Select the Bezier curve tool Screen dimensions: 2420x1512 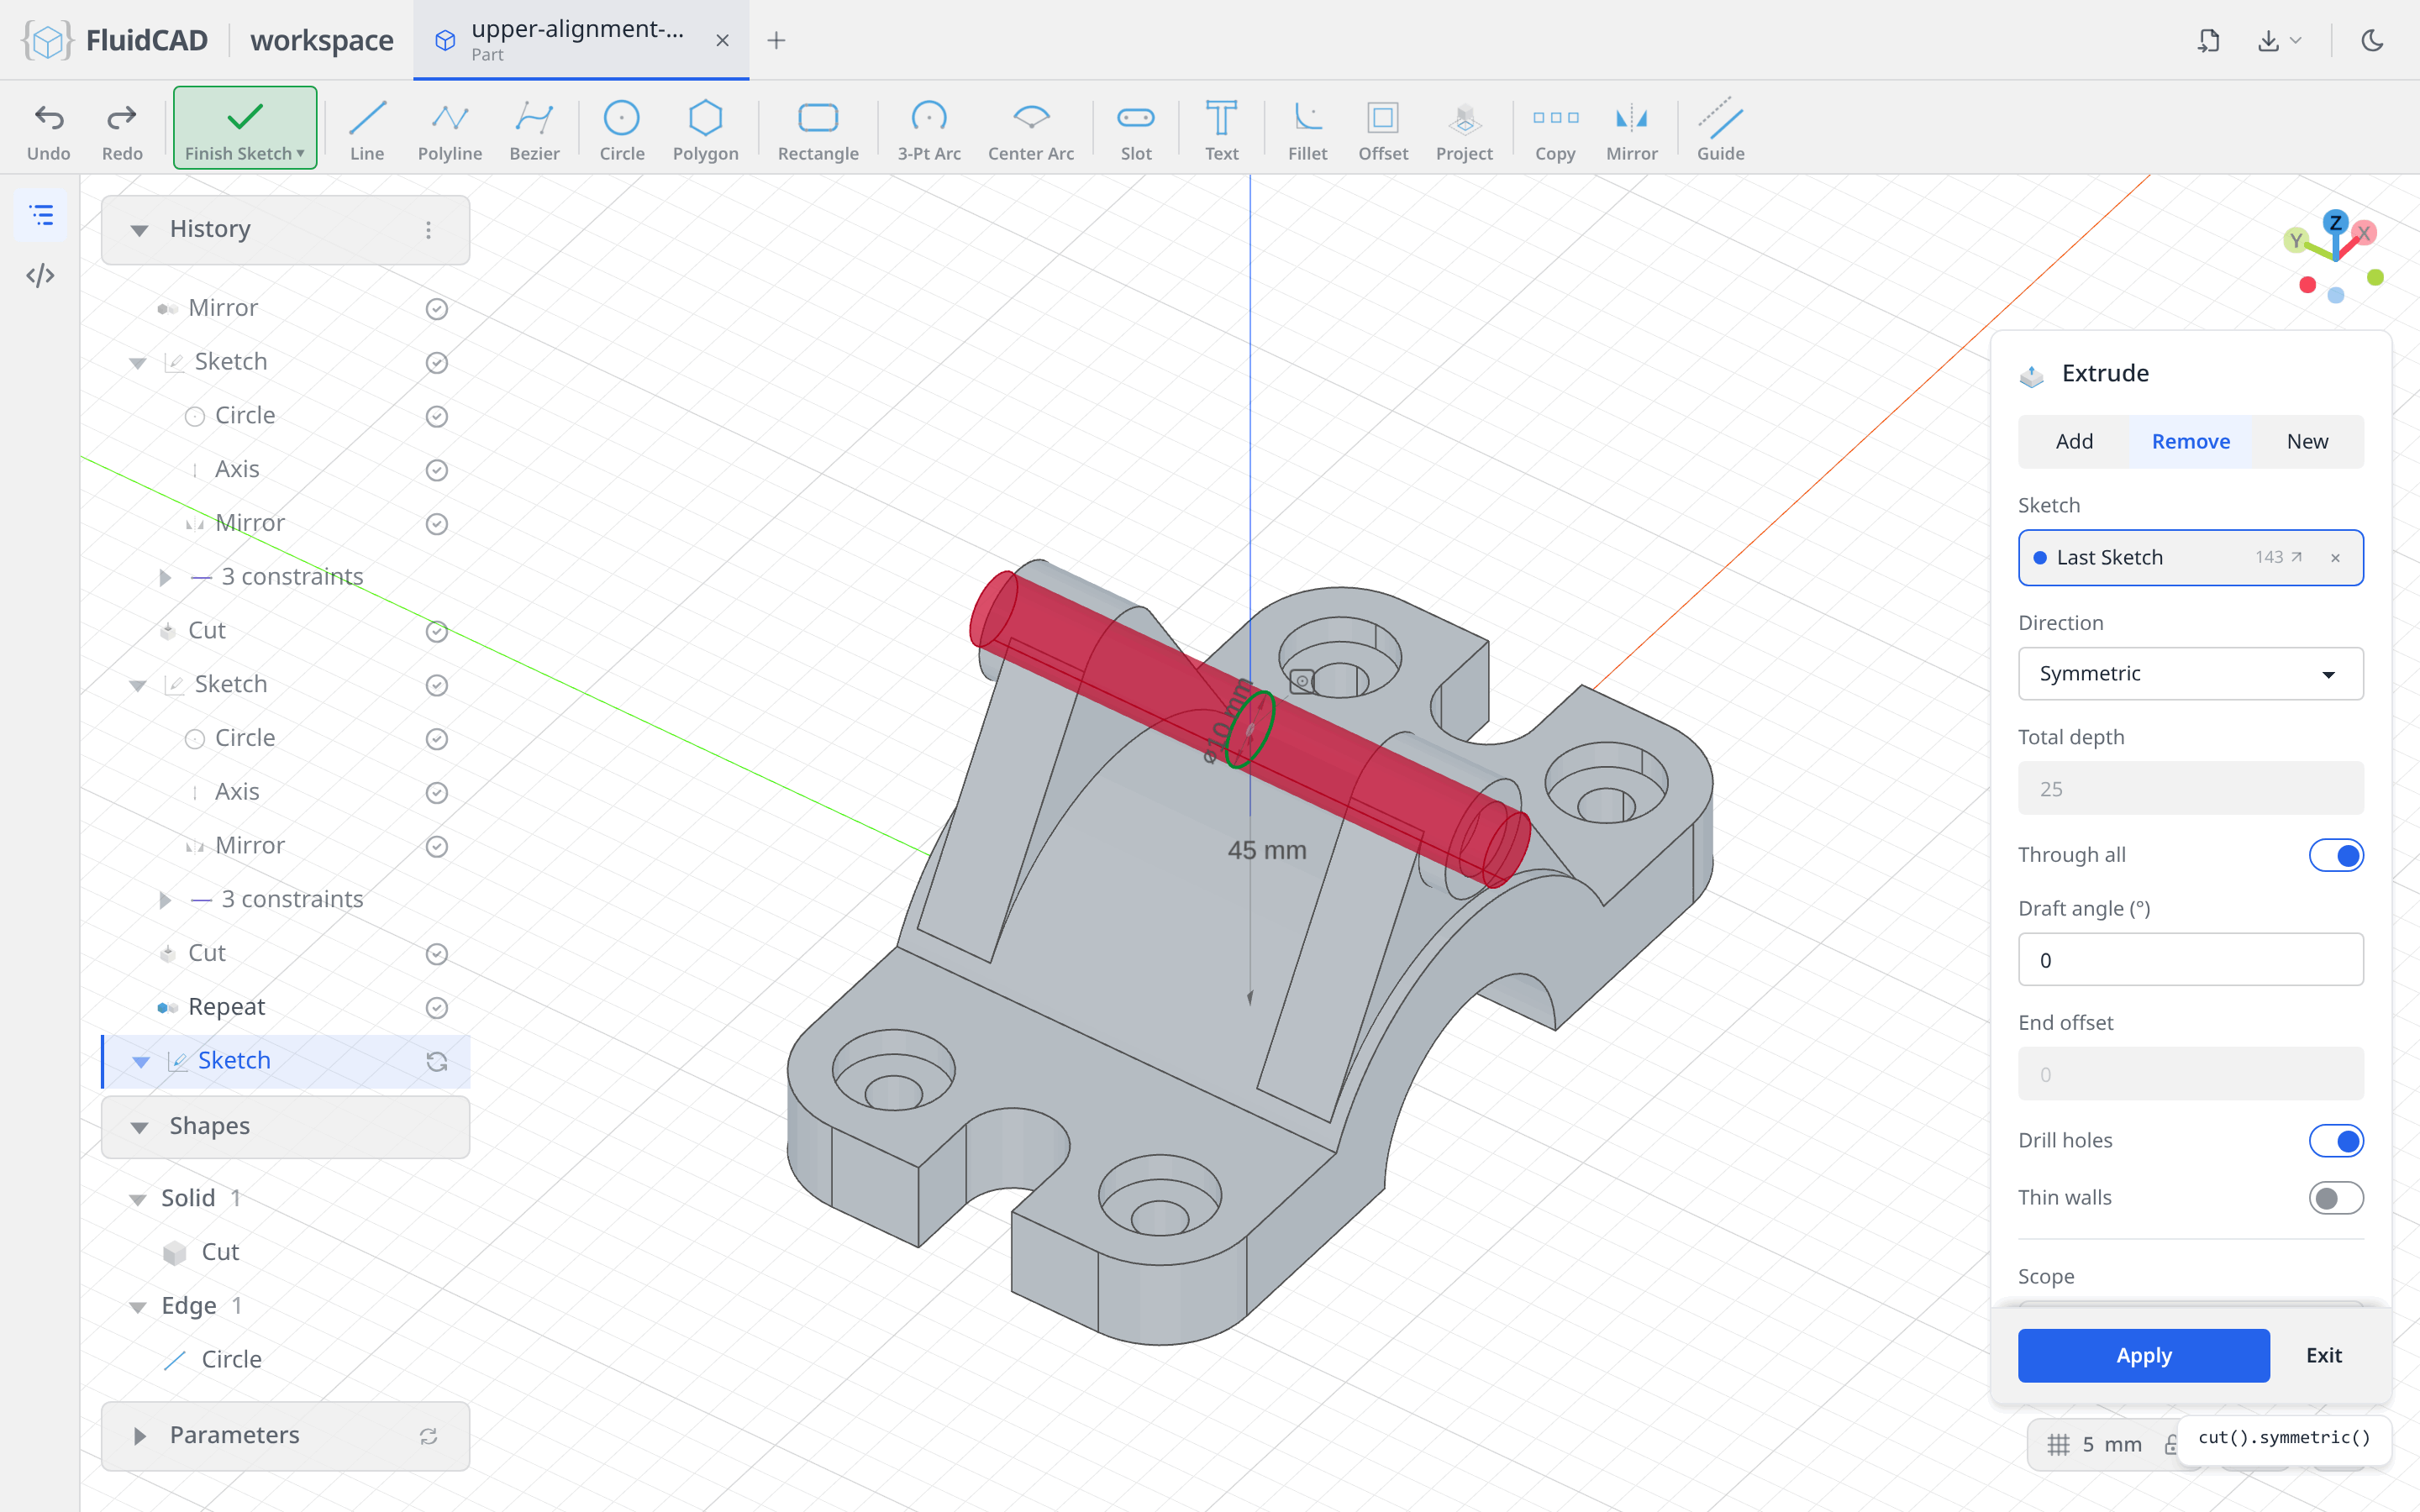point(534,129)
